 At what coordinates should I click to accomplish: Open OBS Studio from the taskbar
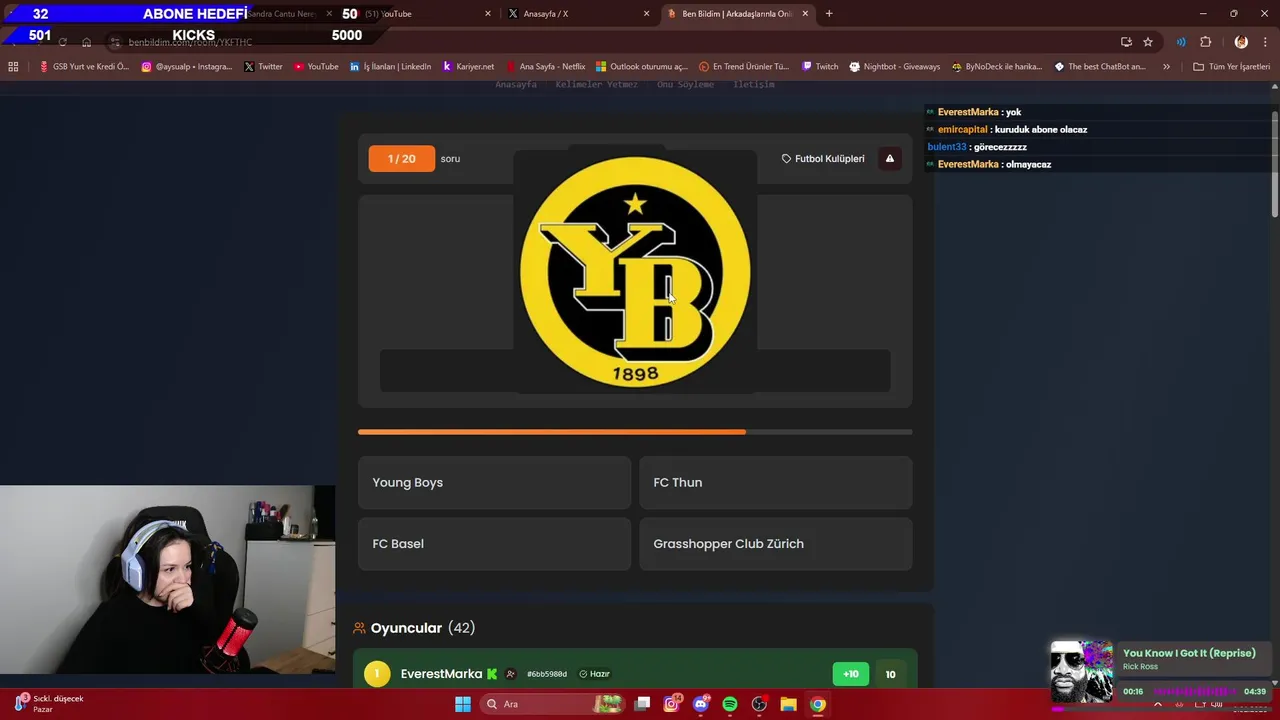coord(759,704)
